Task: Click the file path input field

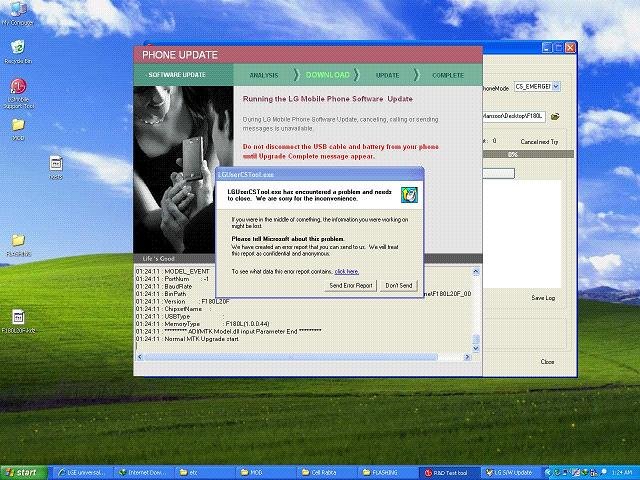Action: click(x=514, y=116)
